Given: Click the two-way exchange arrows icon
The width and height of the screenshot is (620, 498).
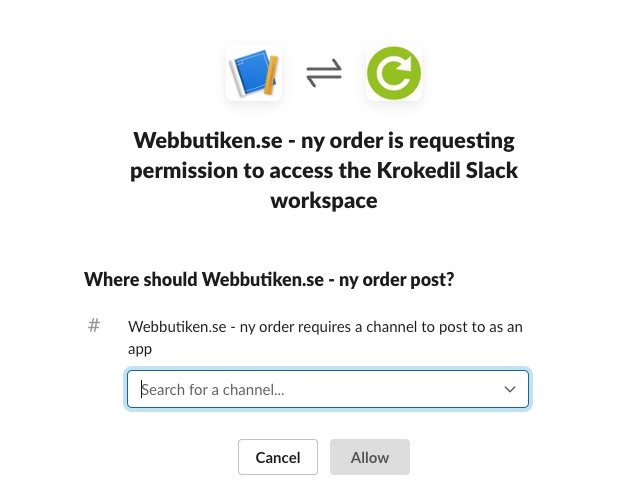Looking at the screenshot, I should [324, 72].
